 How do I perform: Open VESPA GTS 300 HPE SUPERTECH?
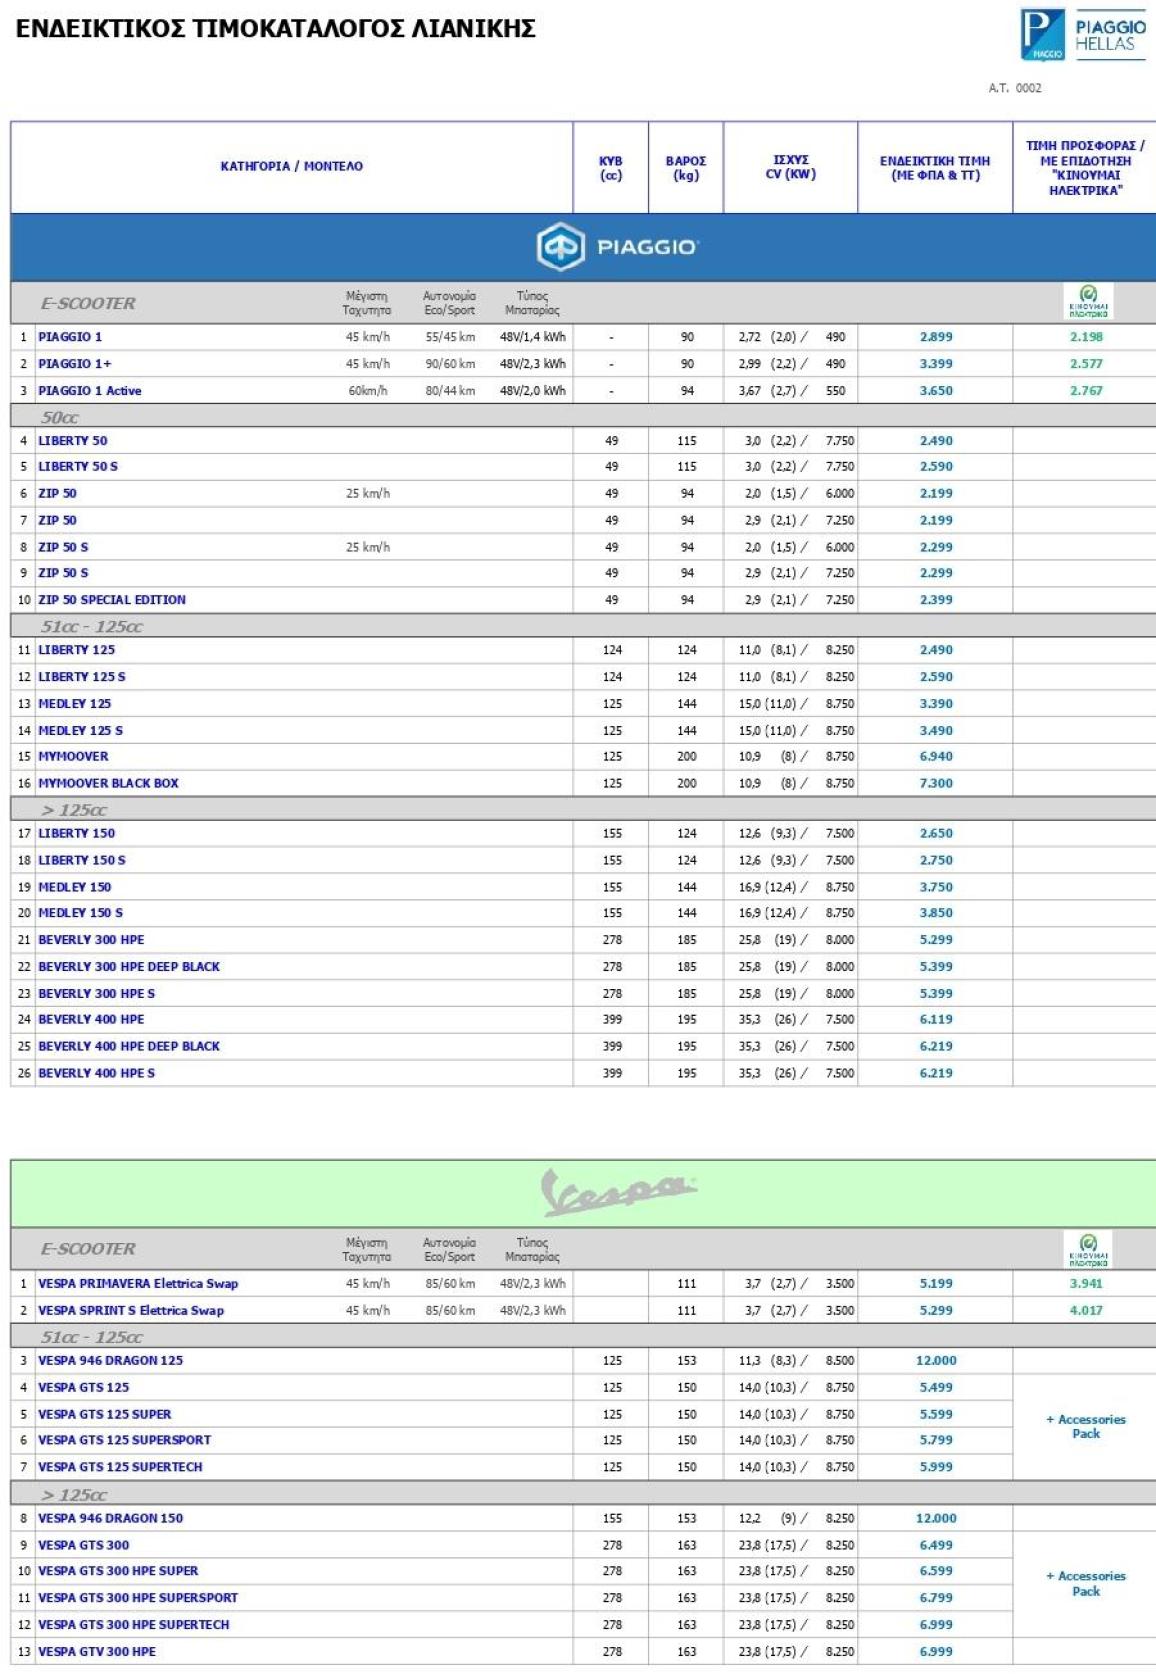[x=133, y=1624]
